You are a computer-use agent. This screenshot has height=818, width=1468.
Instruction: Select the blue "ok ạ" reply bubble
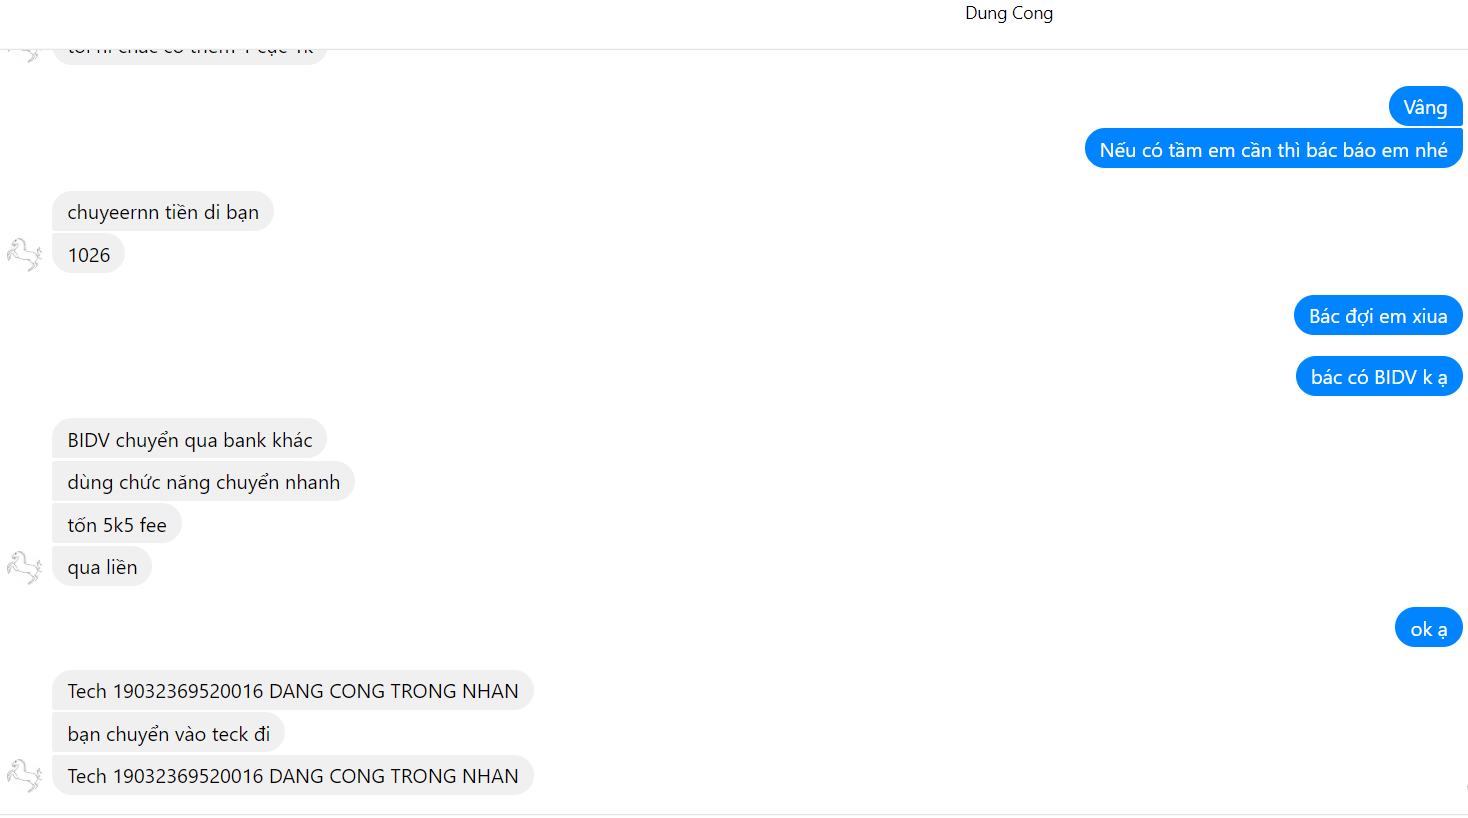[x=1428, y=629]
